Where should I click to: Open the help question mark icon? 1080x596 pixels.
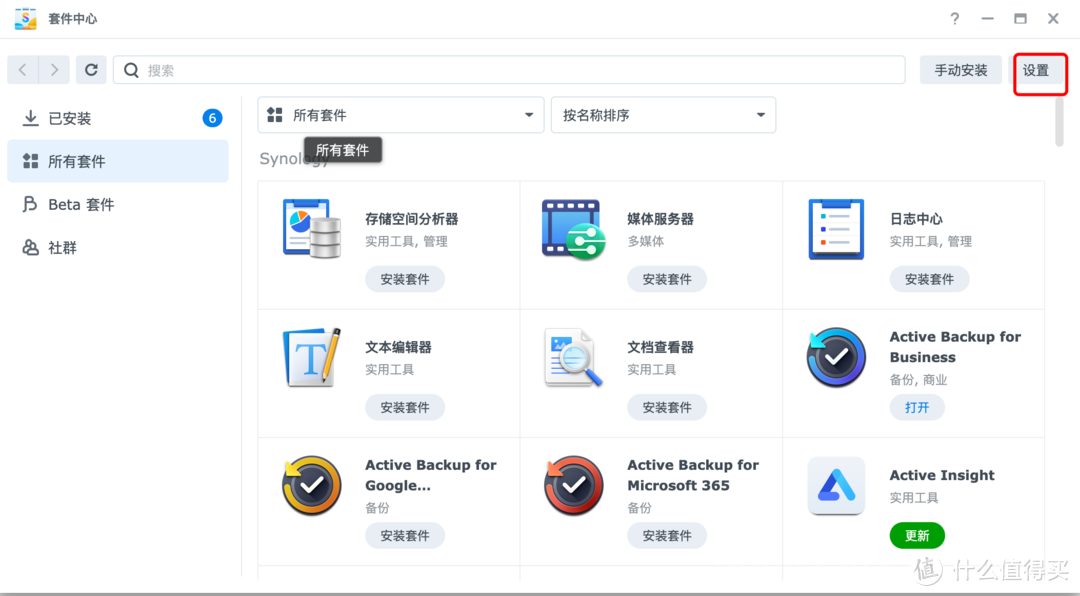pos(954,19)
